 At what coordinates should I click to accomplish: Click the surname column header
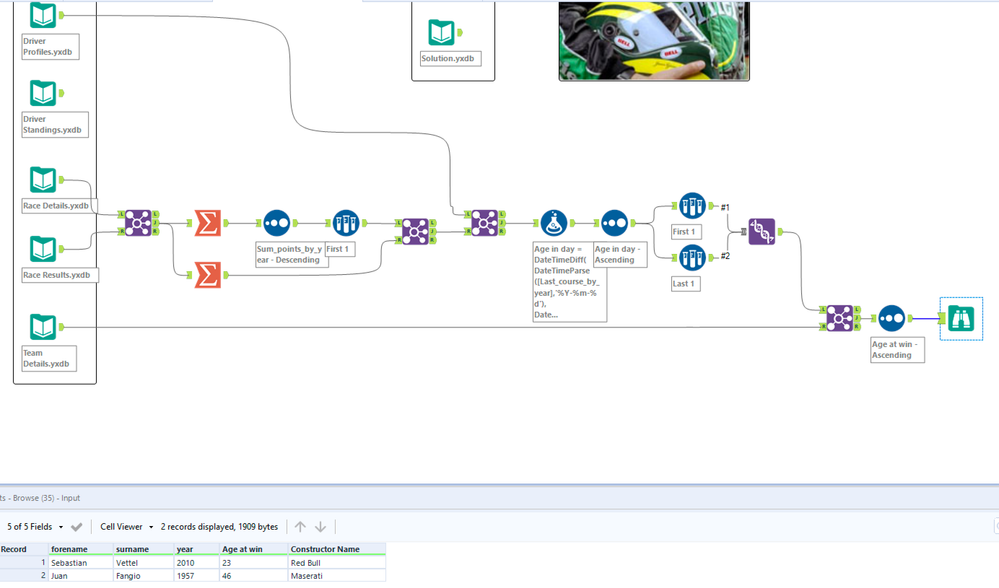pos(144,549)
